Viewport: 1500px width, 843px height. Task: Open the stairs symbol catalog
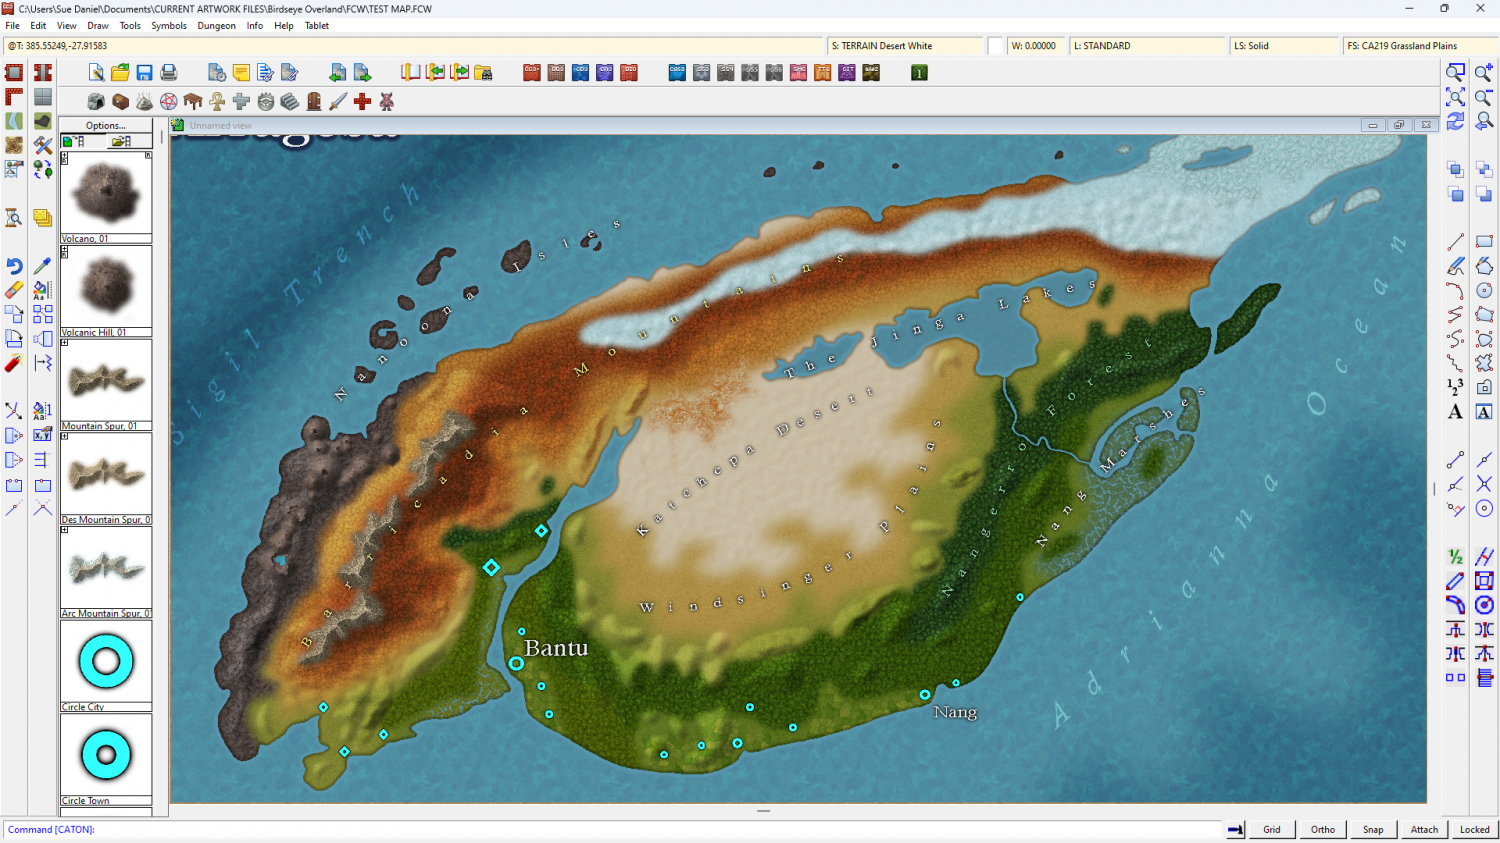coord(290,101)
